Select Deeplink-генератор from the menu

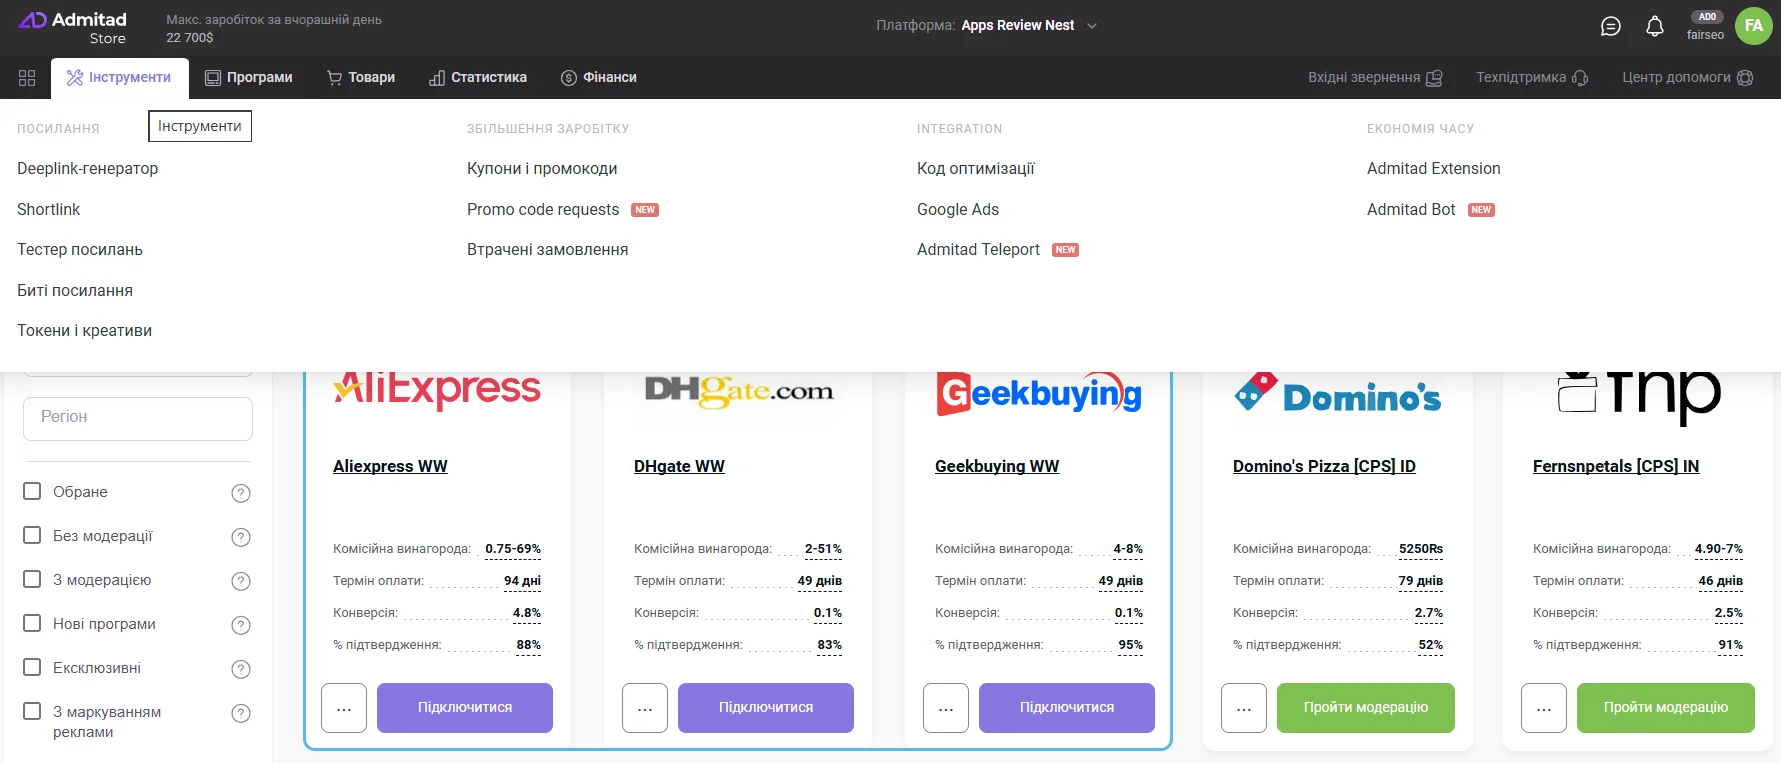(88, 169)
